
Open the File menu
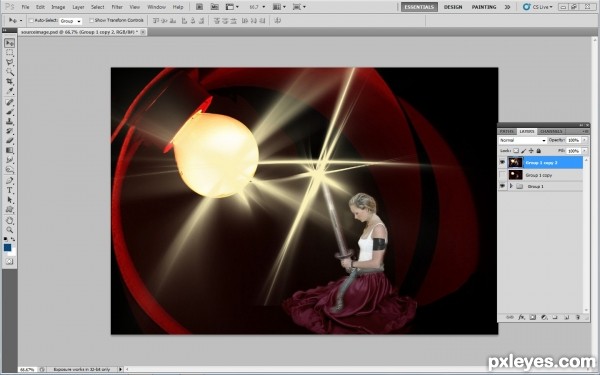25,7
